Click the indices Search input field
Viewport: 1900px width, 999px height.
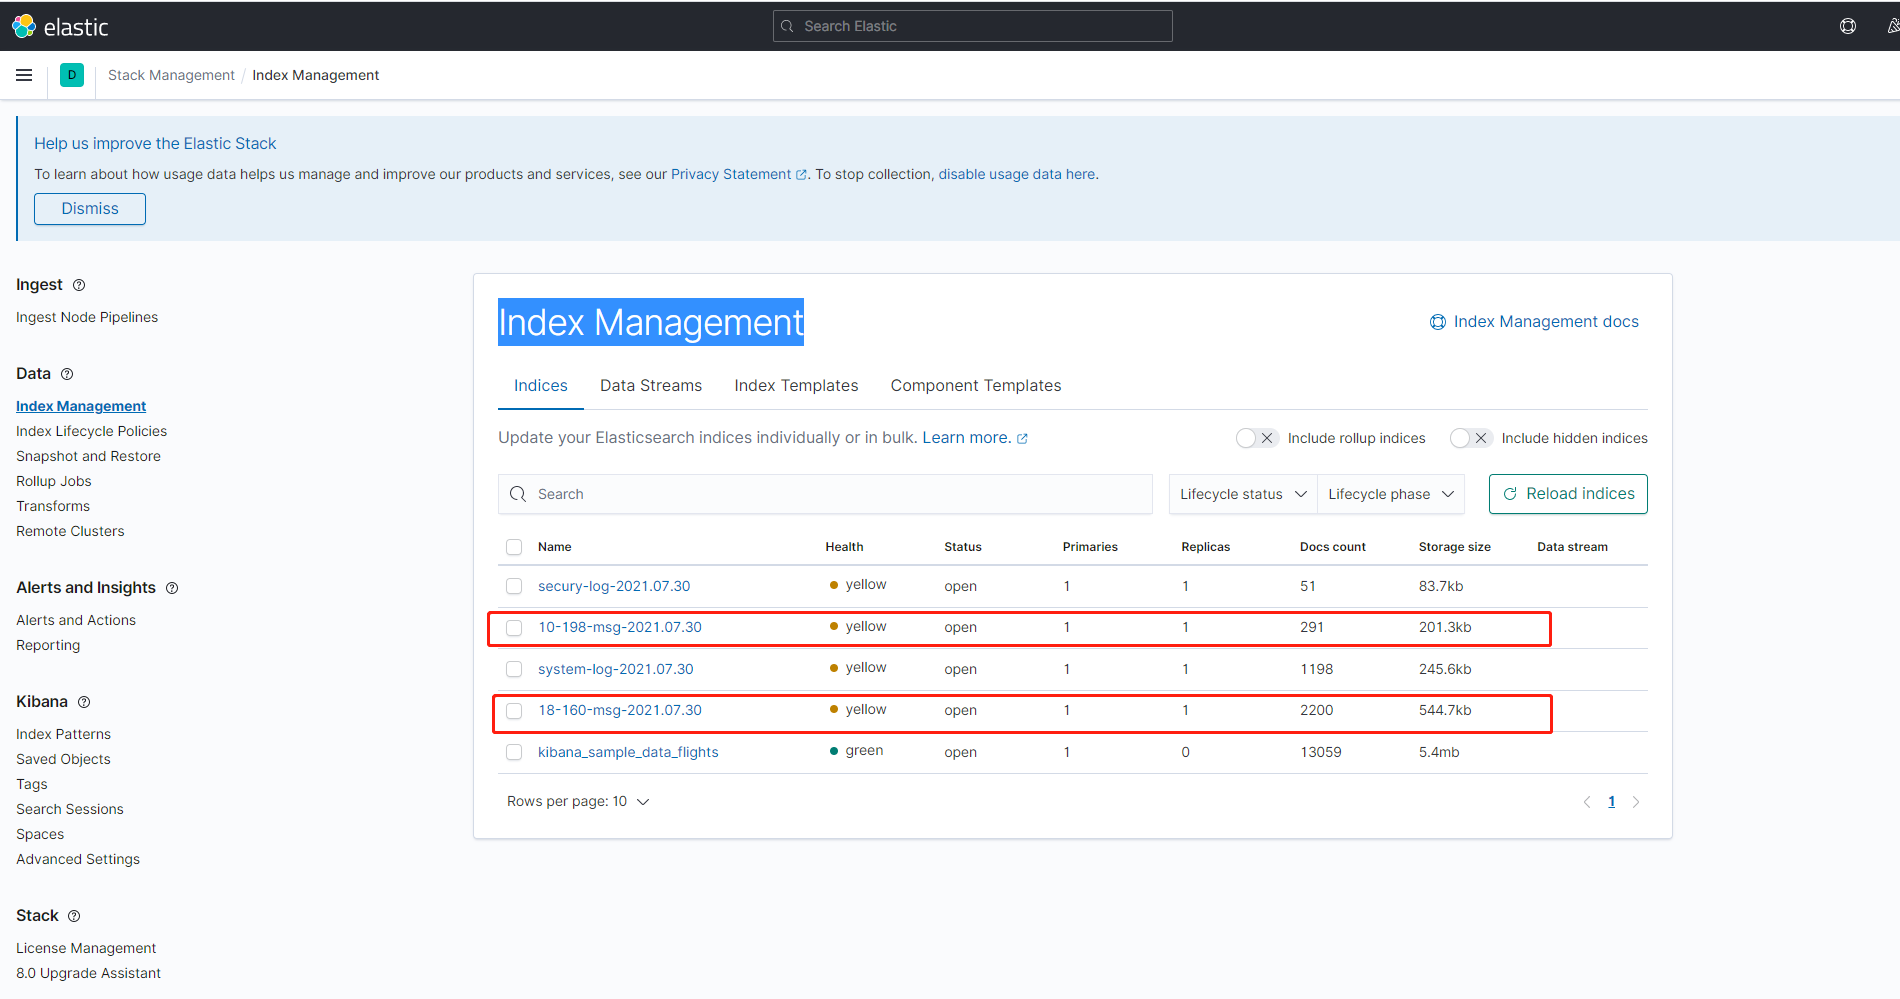tap(825, 494)
